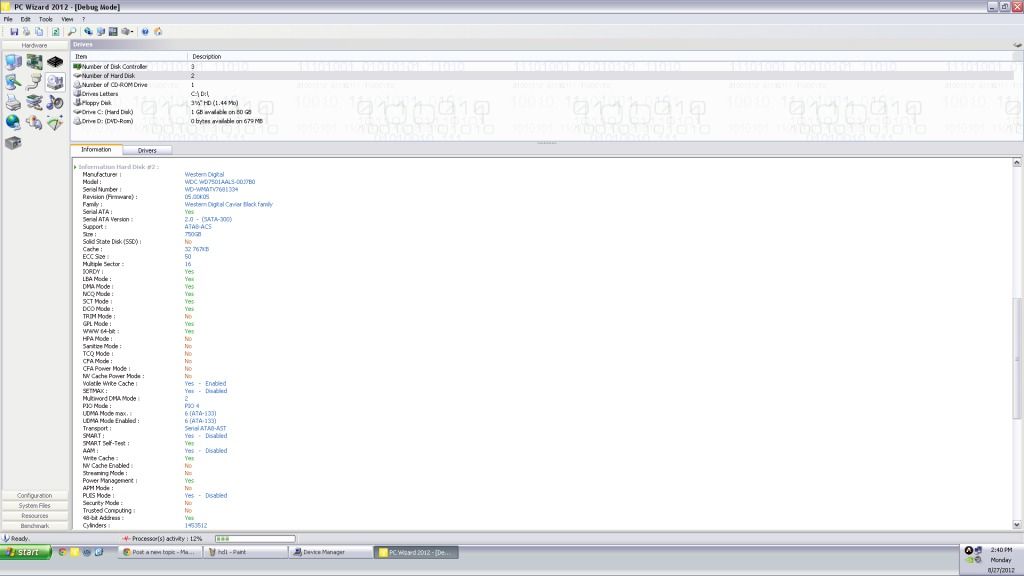Open the Tools menu
Image resolution: width=1024 pixels, height=576 pixels.
point(46,20)
